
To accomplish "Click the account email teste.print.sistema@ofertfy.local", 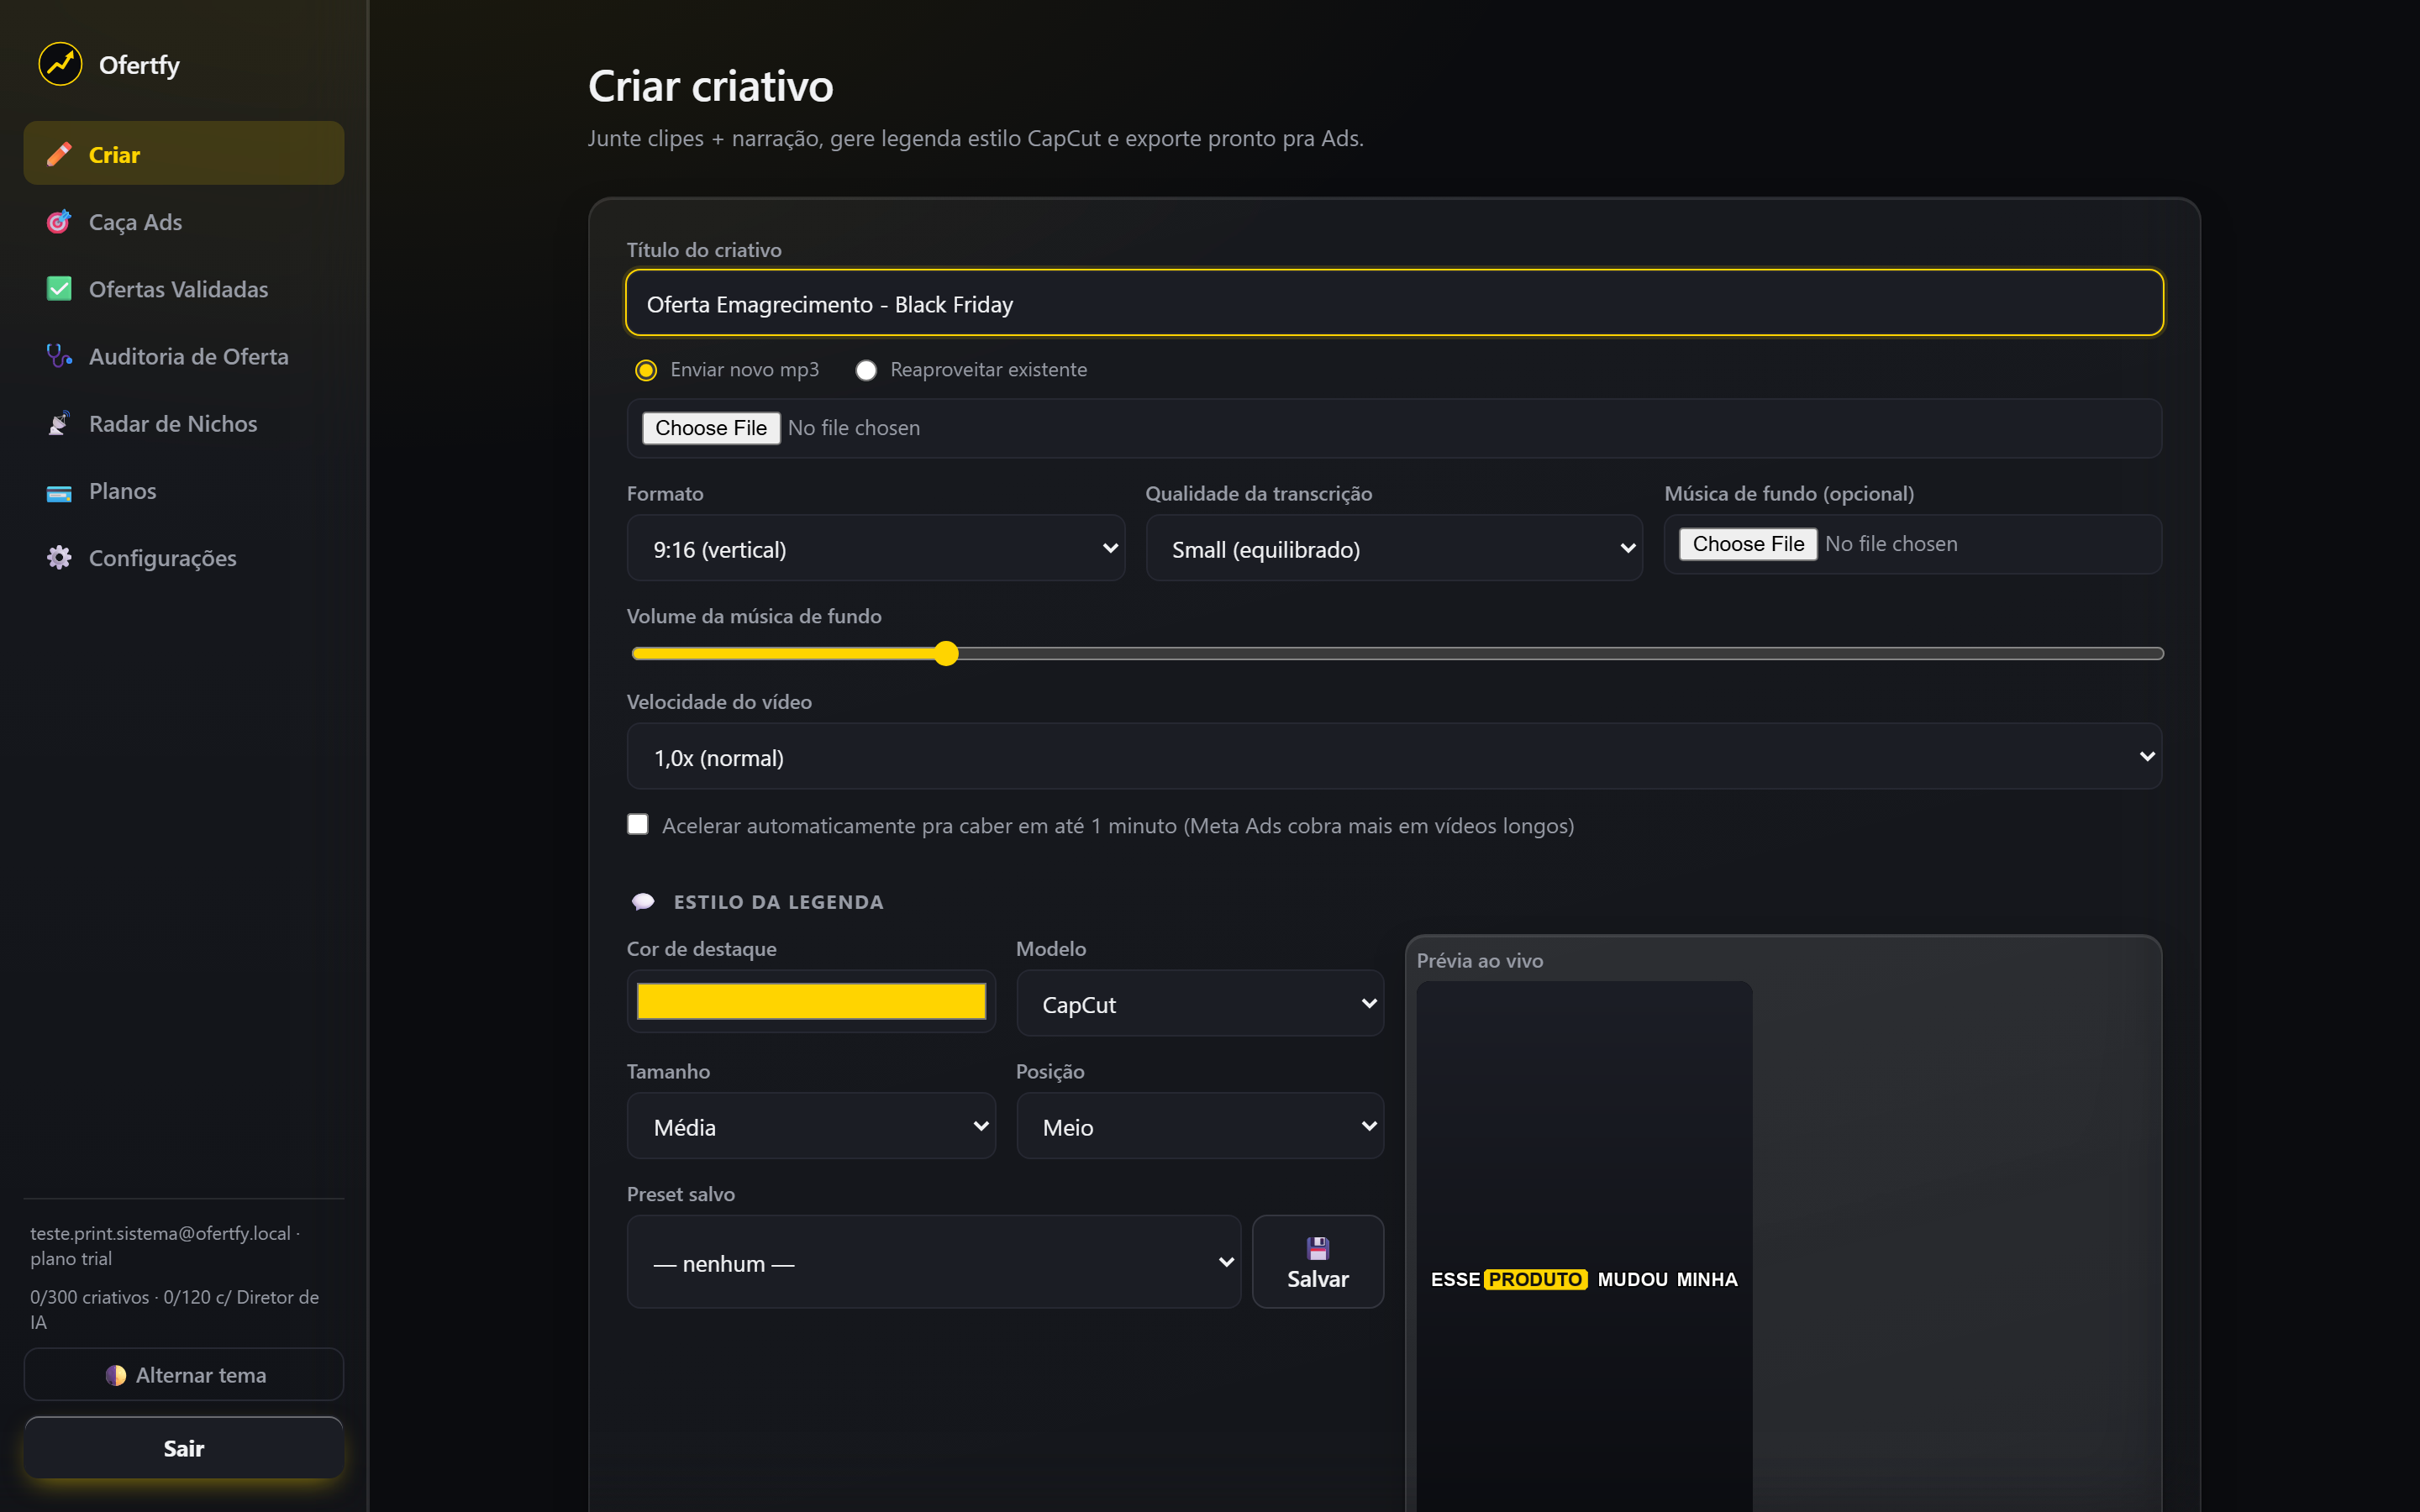I will (x=160, y=1233).
